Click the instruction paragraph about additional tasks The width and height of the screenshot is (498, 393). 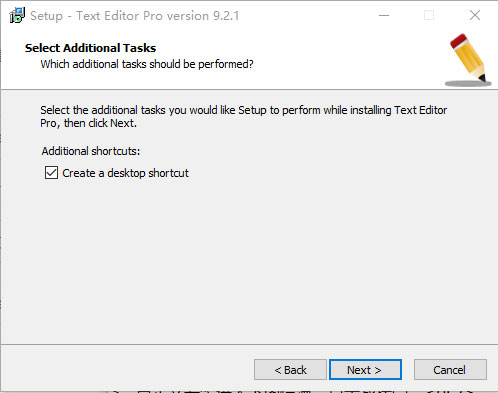click(x=244, y=117)
